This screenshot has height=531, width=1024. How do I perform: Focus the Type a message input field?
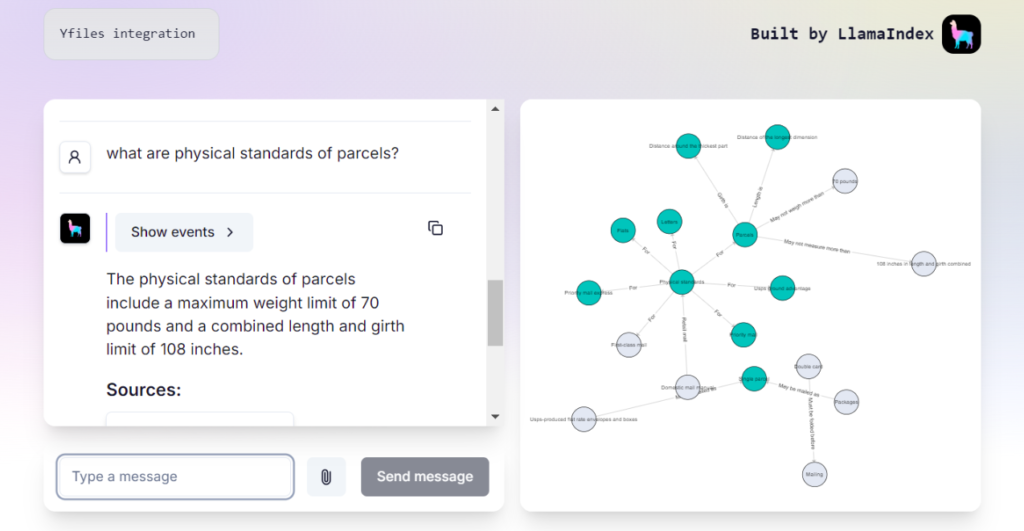click(175, 477)
